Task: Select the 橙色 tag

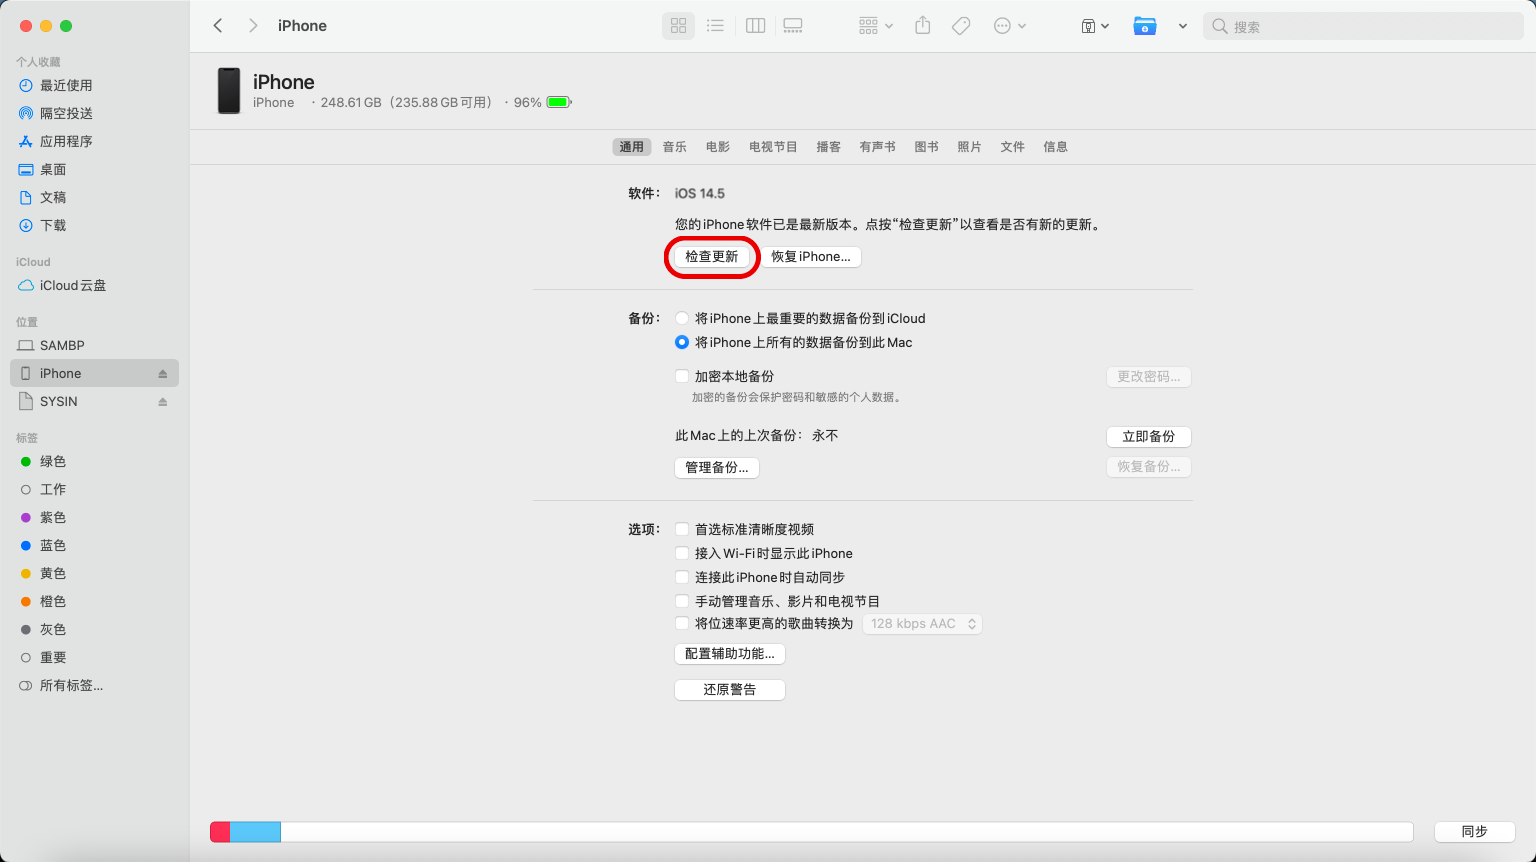Action: (x=94, y=601)
